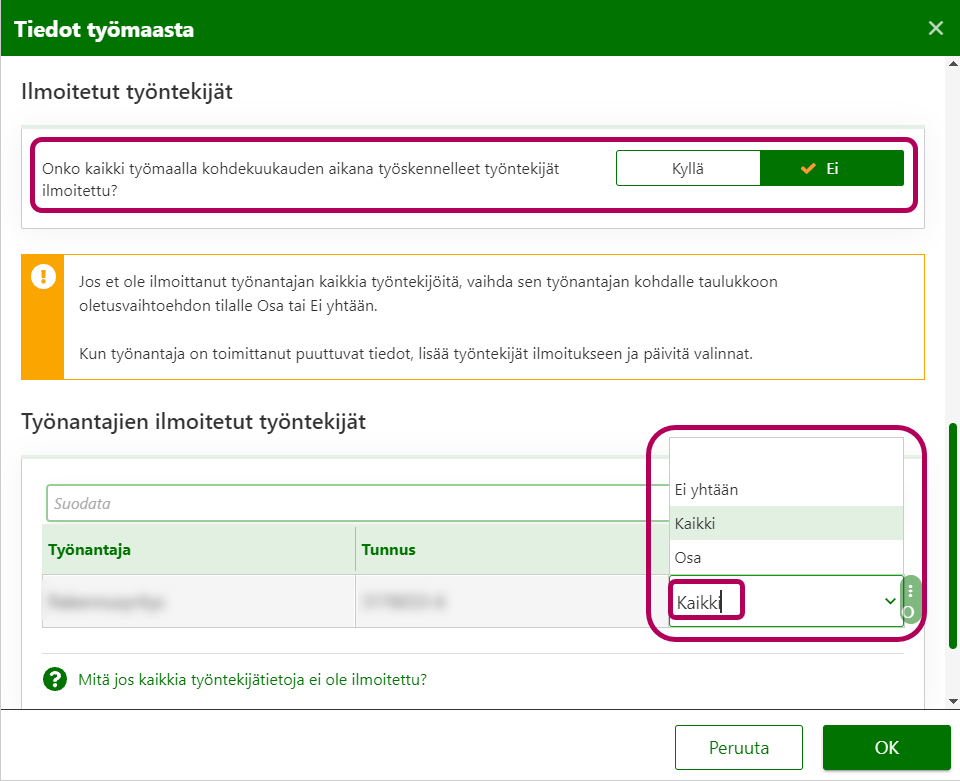Confirm with the OK button
960x781 pixels.
(x=886, y=747)
